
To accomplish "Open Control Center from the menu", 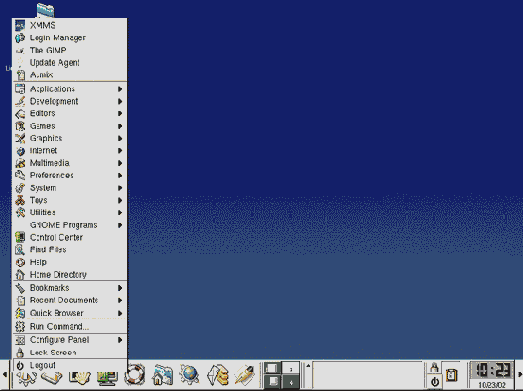I will [x=70, y=238].
